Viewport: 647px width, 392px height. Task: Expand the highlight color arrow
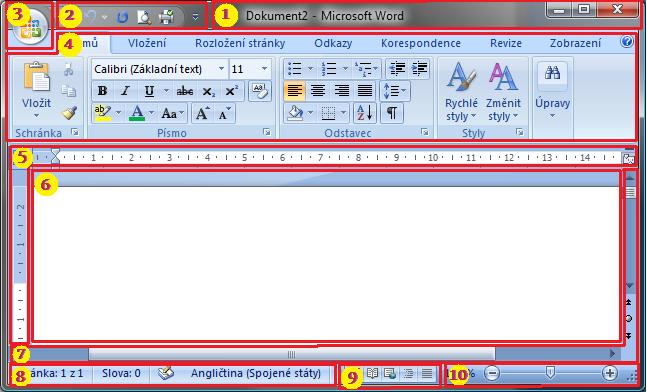tap(118, 113)
